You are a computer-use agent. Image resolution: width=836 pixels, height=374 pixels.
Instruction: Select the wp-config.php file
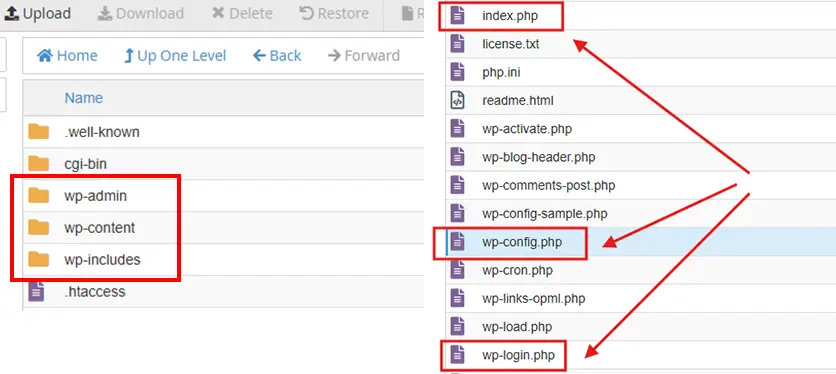(x=522, y=243)
